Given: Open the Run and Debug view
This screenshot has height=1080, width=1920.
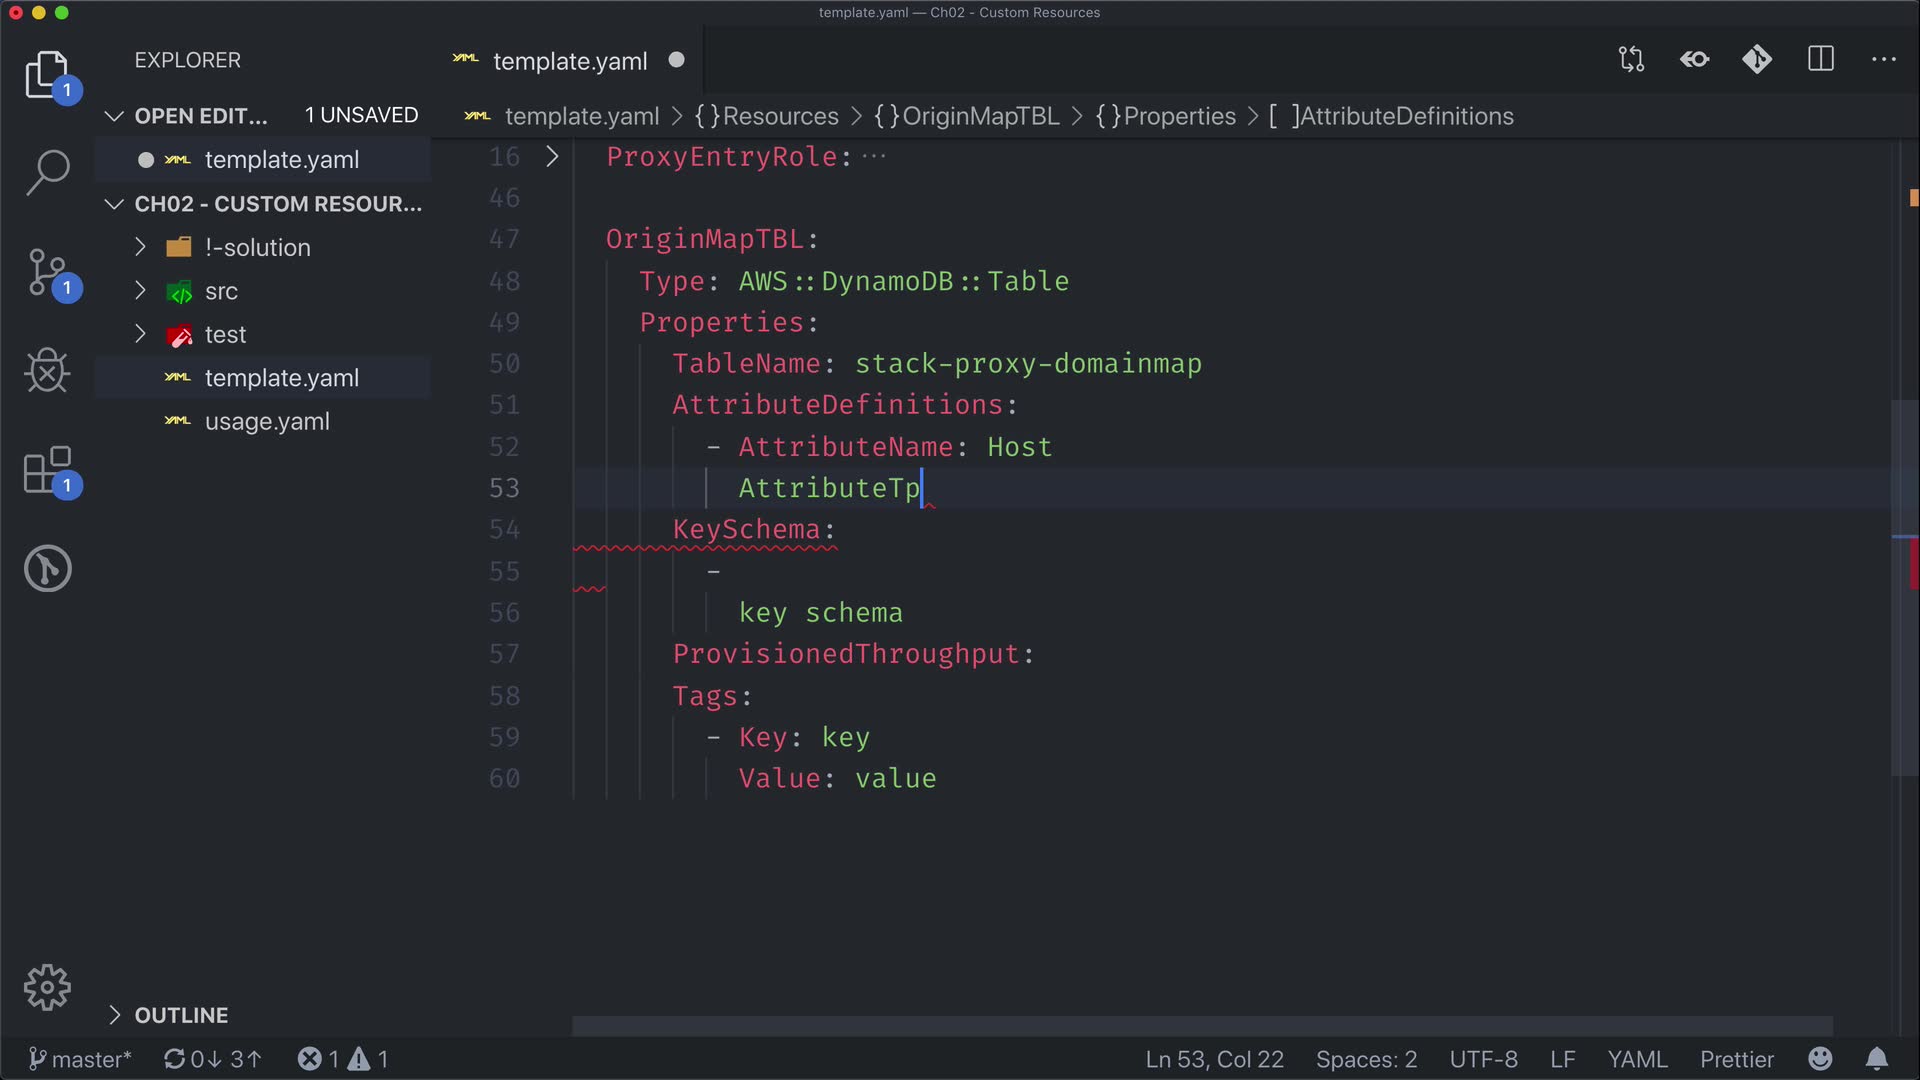Looking at the screenshot, I should coord(47,371).
